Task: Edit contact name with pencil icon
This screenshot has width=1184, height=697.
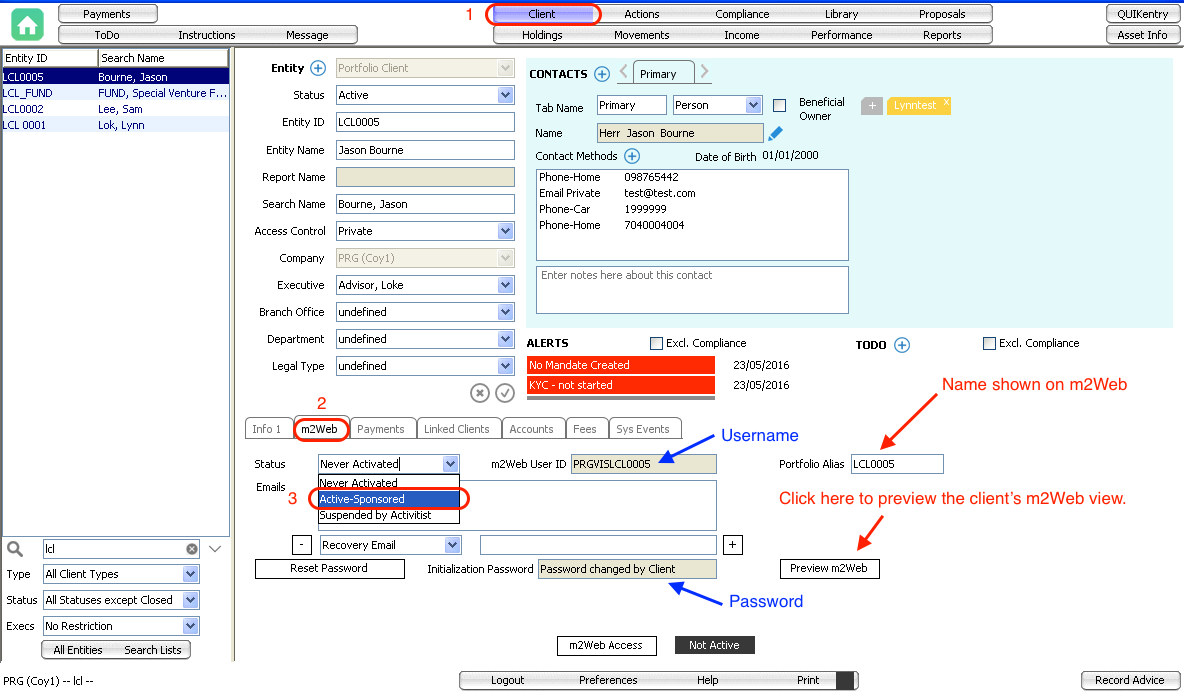Action: tap(775, 133)
